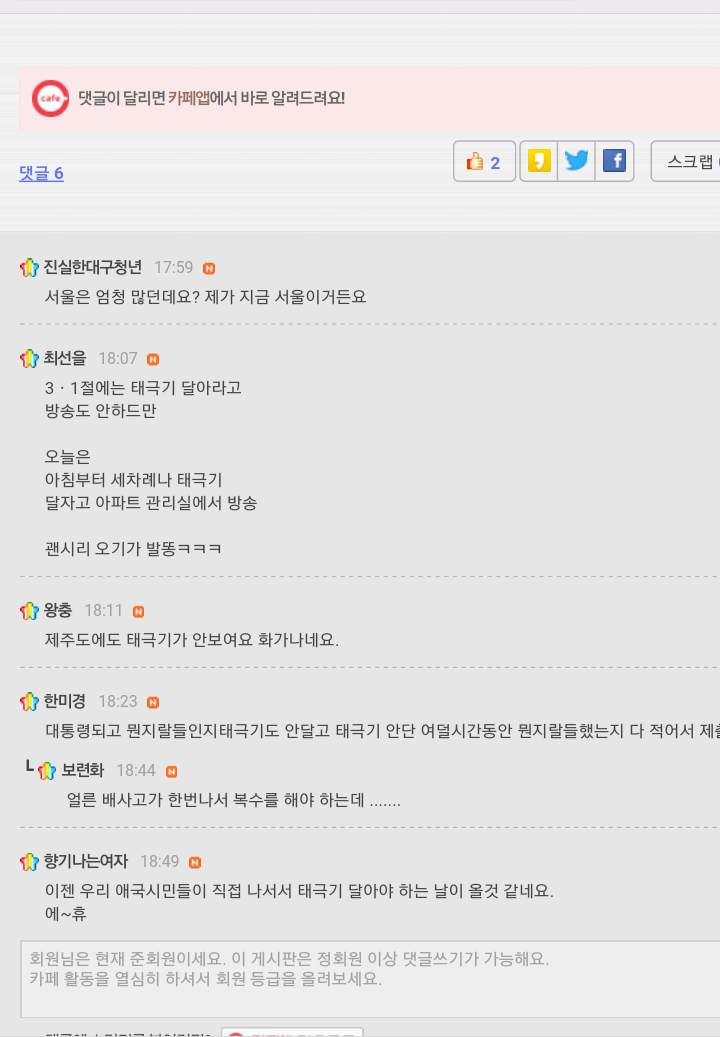
Task: Share the post on Facebook
Action: coord(614,161)
